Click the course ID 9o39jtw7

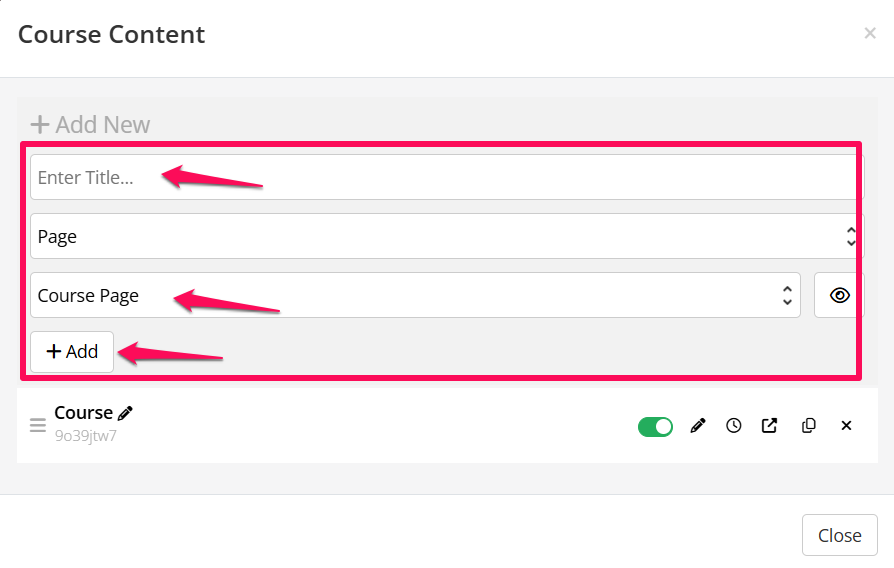tap(85, 435)
